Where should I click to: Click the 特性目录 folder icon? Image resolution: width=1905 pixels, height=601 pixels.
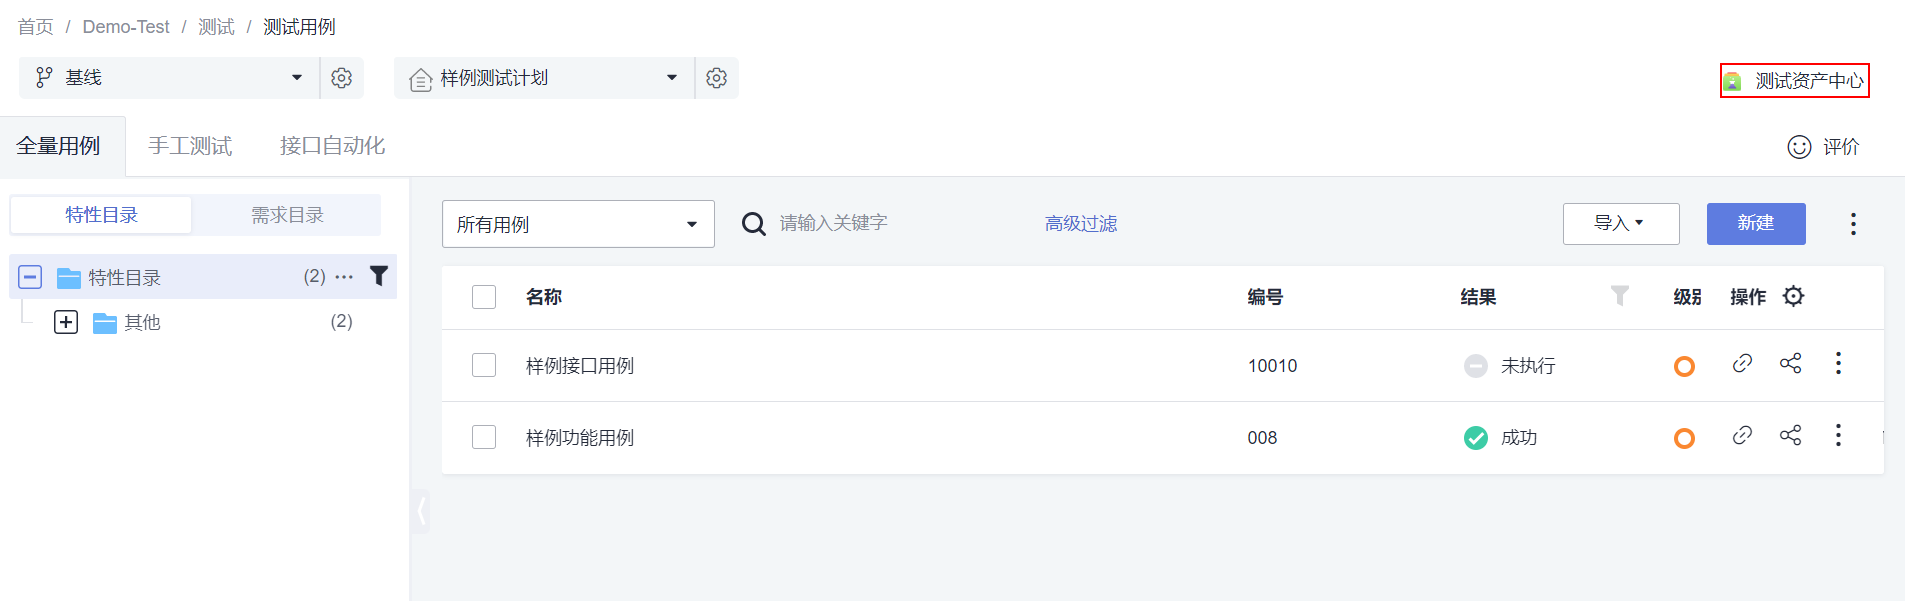point(69,278)
